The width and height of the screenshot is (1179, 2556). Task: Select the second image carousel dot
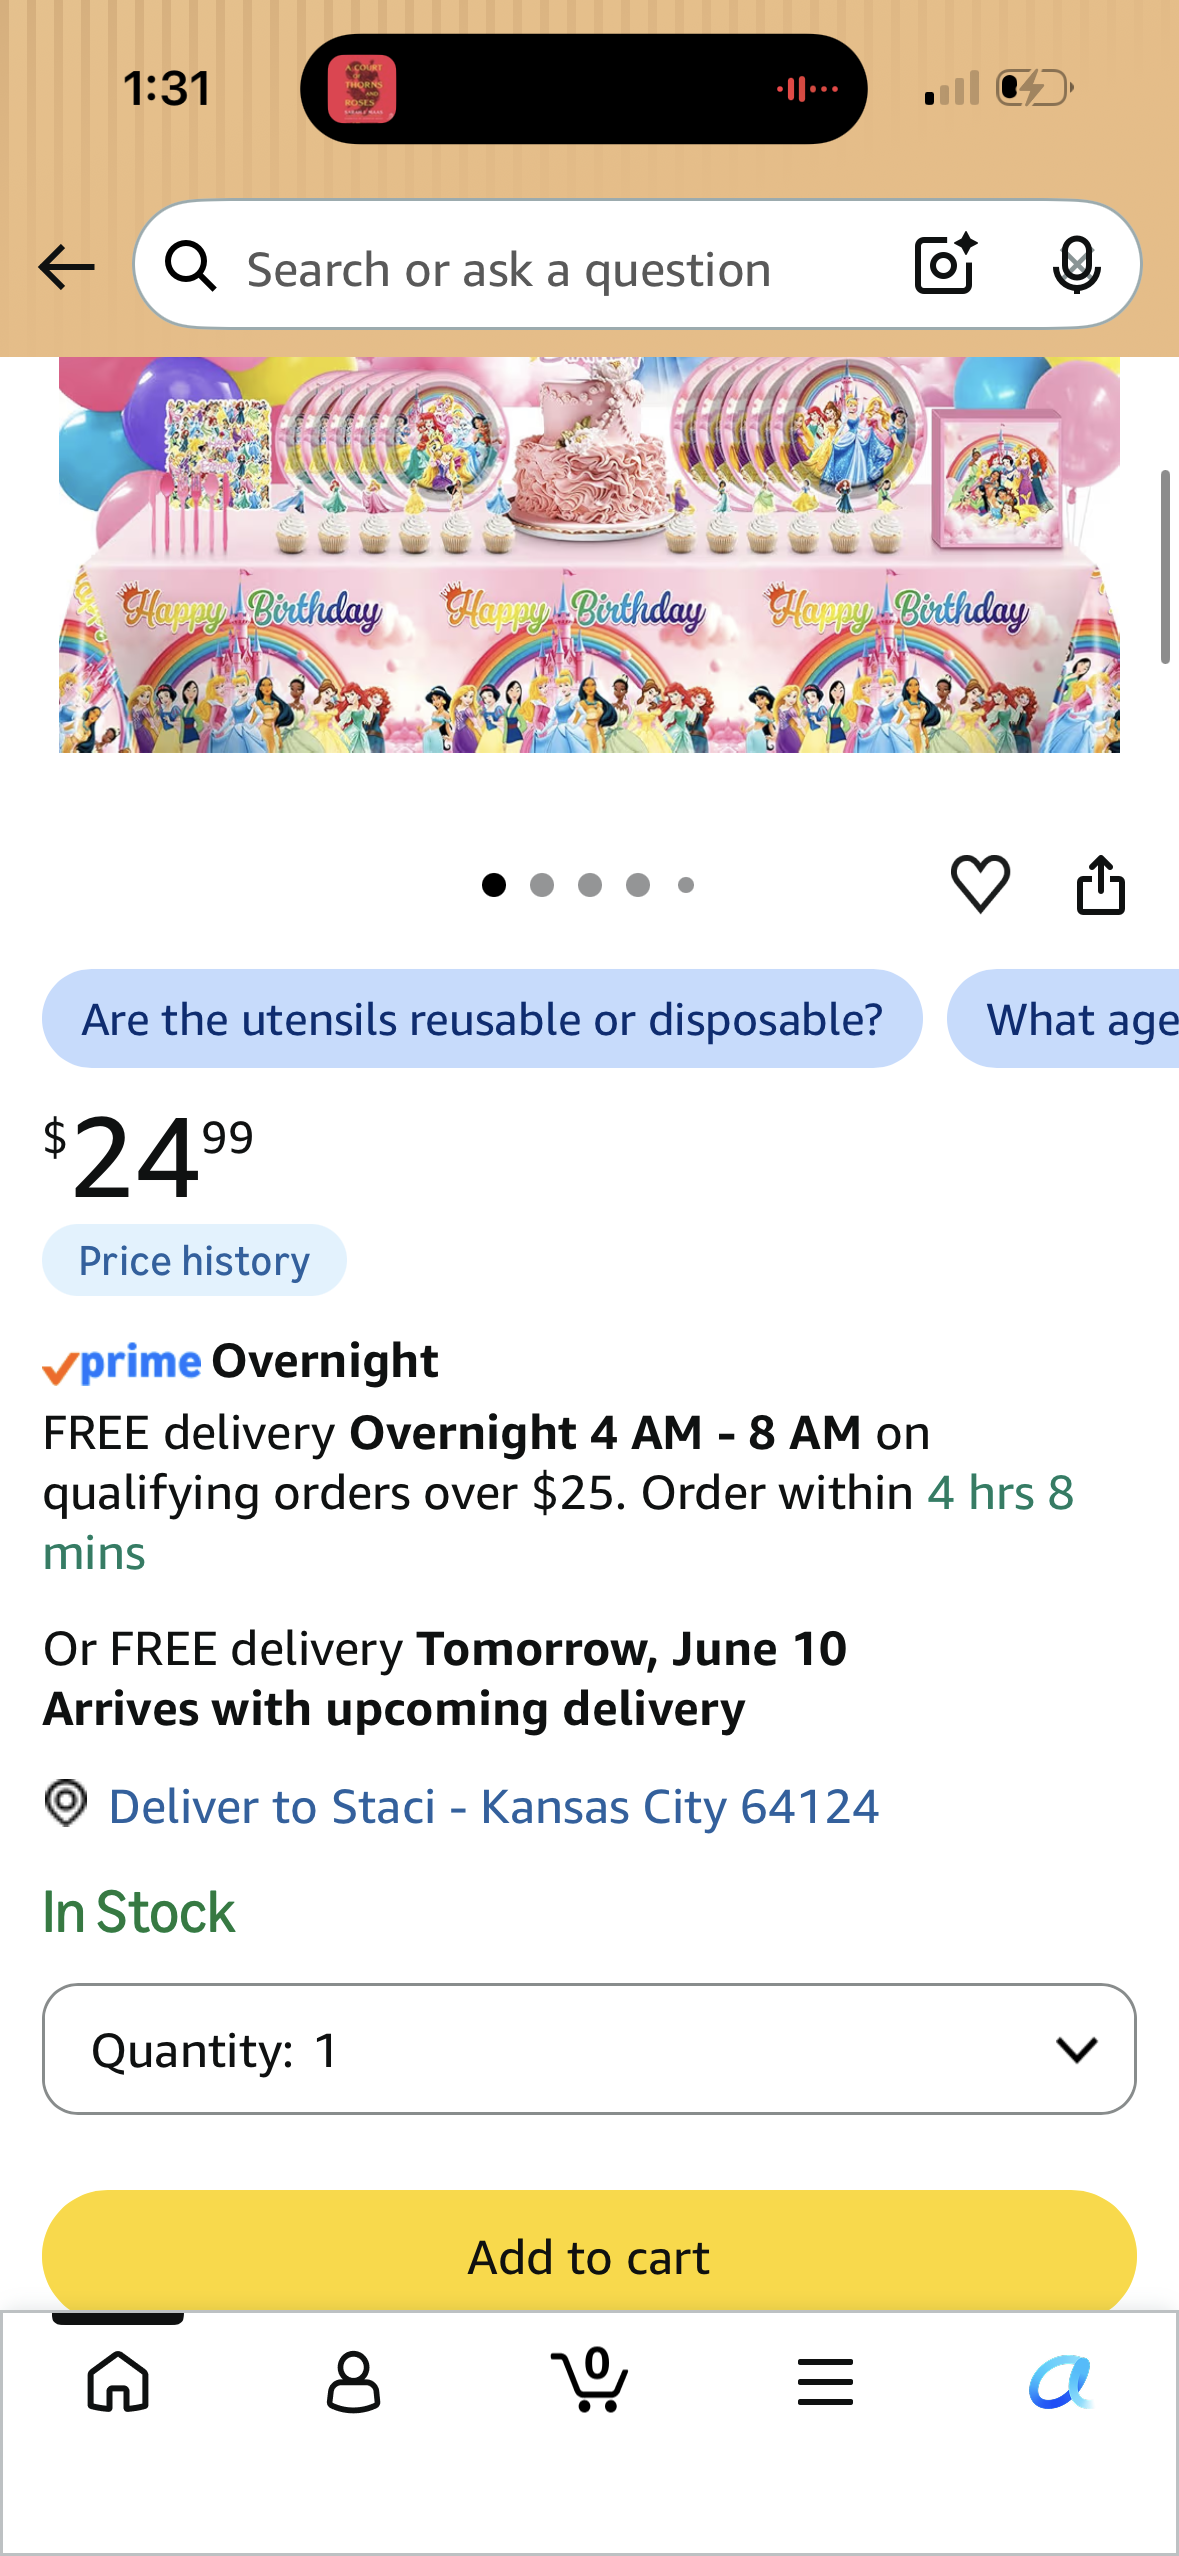tap(542, 885)
